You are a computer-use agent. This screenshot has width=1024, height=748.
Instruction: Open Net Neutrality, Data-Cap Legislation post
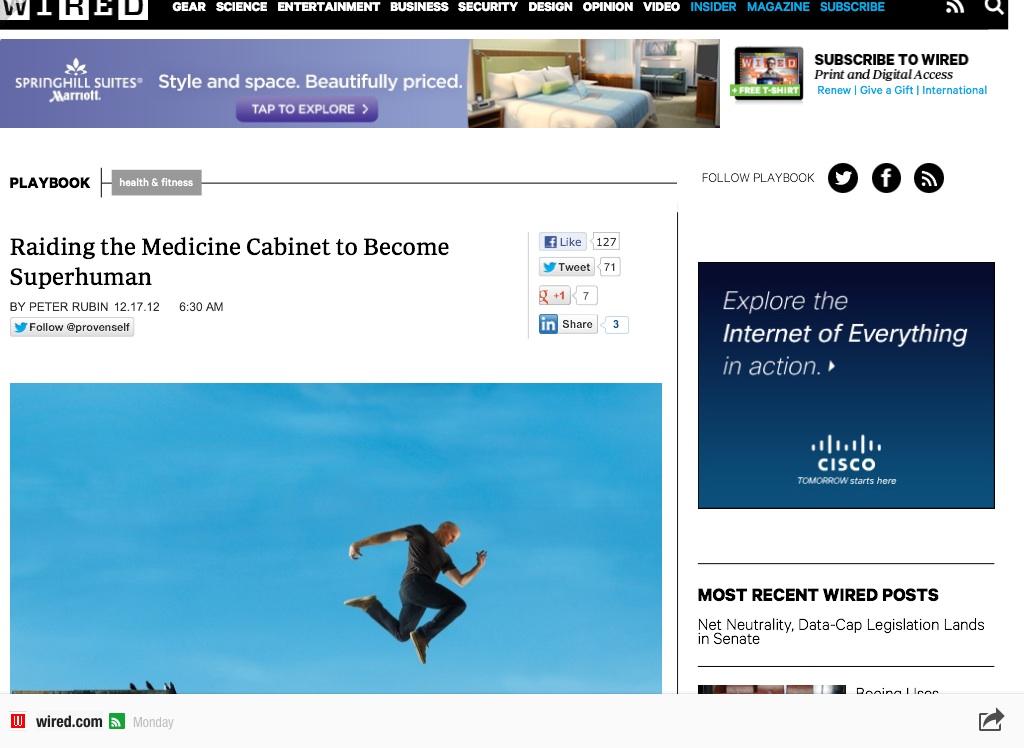click(840, 632)
